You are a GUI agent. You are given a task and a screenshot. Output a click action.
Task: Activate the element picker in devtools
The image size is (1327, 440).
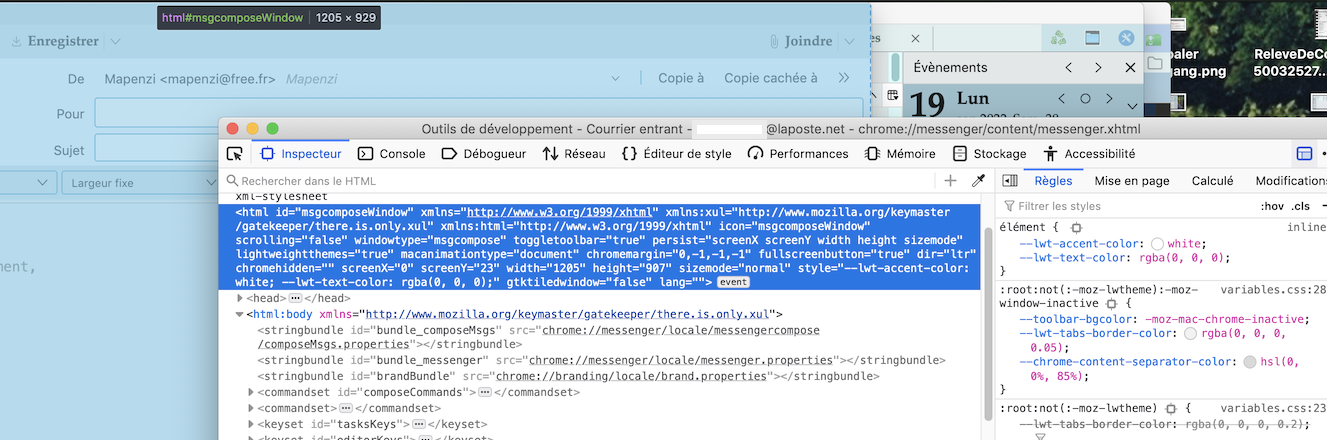[235, 154]
